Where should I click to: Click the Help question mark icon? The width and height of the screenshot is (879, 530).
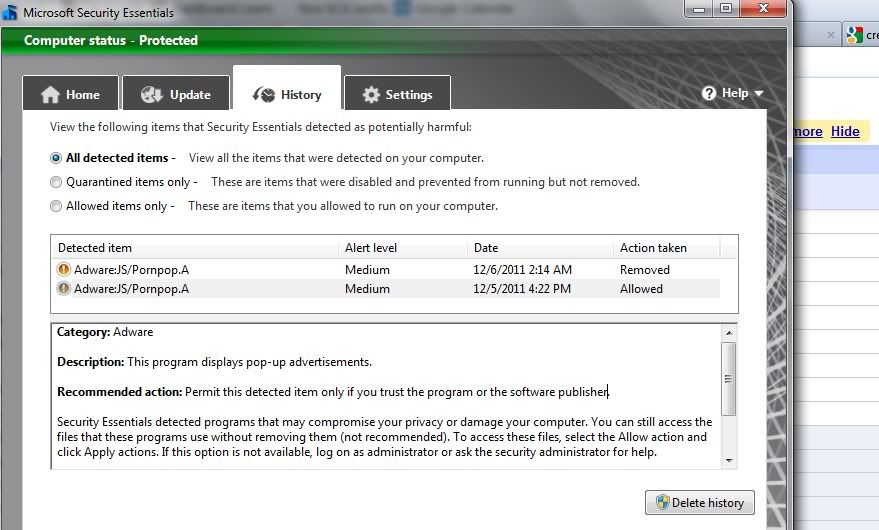[x=709, y=93]
